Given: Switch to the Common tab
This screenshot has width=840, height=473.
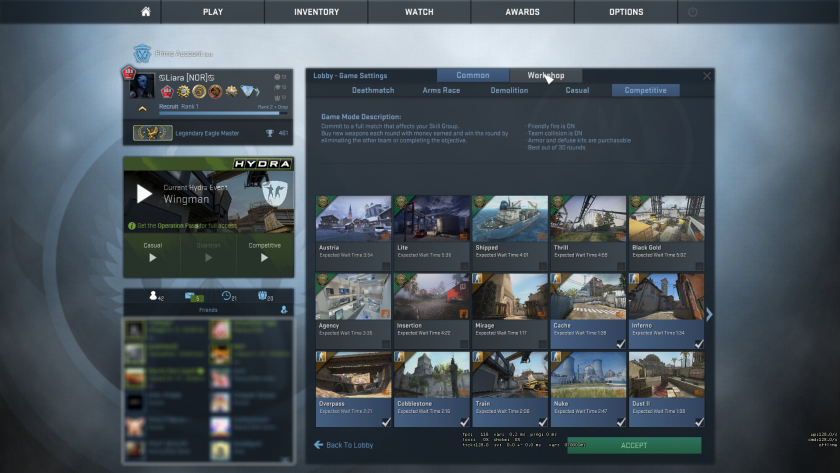Looking at the screenshot, I should pos(472,76).
